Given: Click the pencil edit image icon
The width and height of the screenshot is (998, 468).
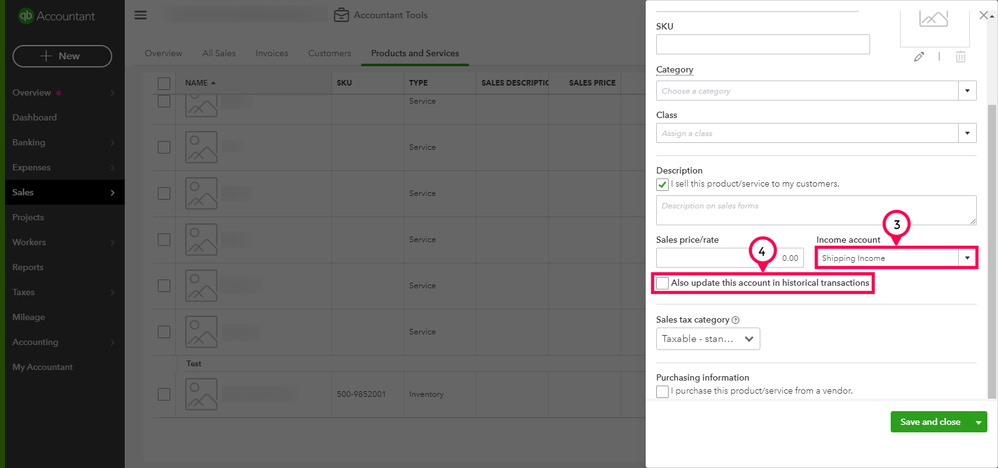Looking at the screenshot, I should [x=919, y=57].
